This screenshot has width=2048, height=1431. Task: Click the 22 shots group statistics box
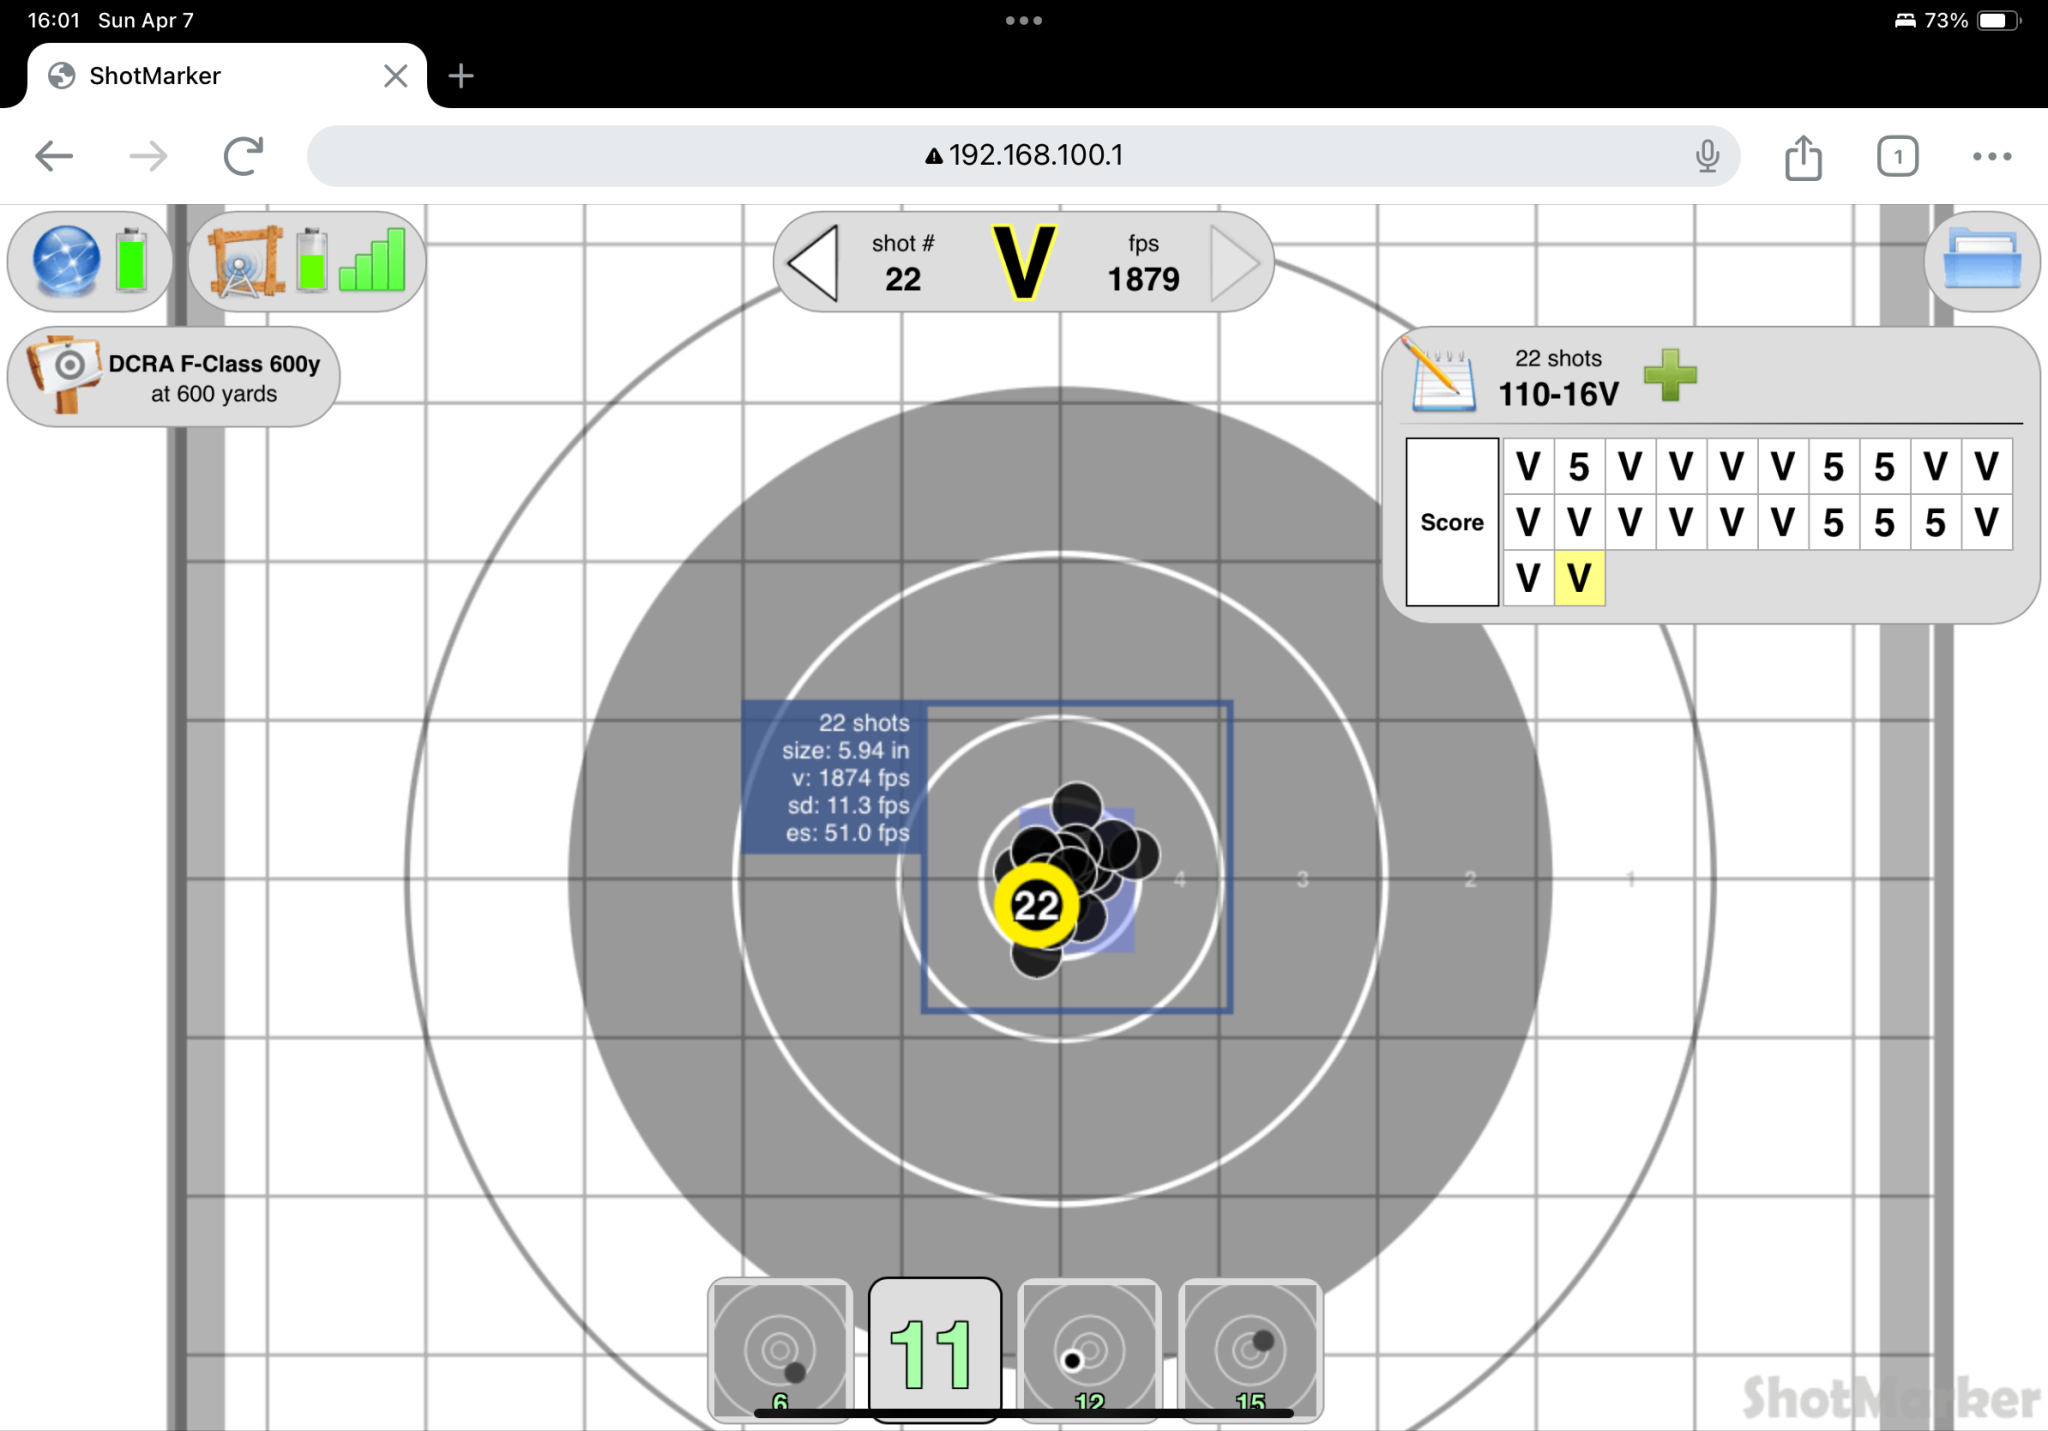pos(834,778)
